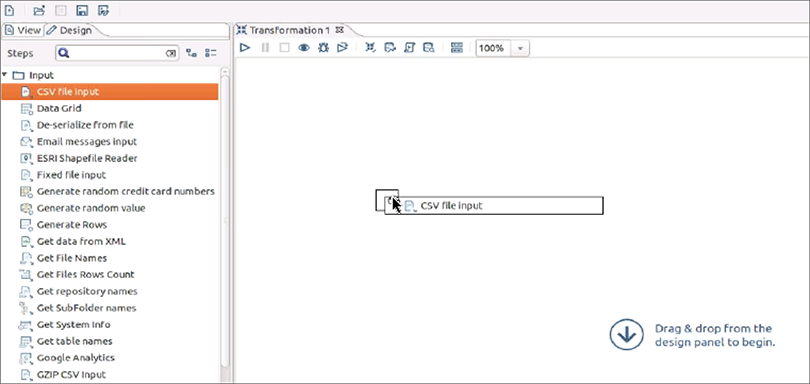Switch to the Design tab

[x=70, y=30]
